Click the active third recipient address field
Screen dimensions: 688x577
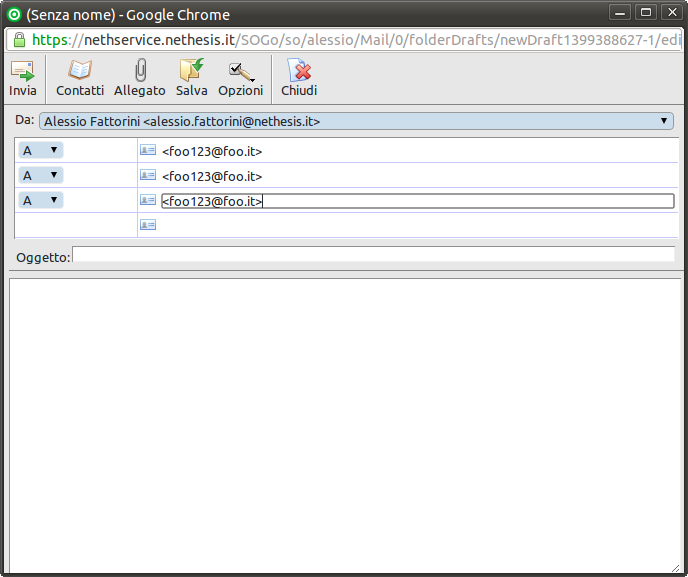click(x=417, y=201)
